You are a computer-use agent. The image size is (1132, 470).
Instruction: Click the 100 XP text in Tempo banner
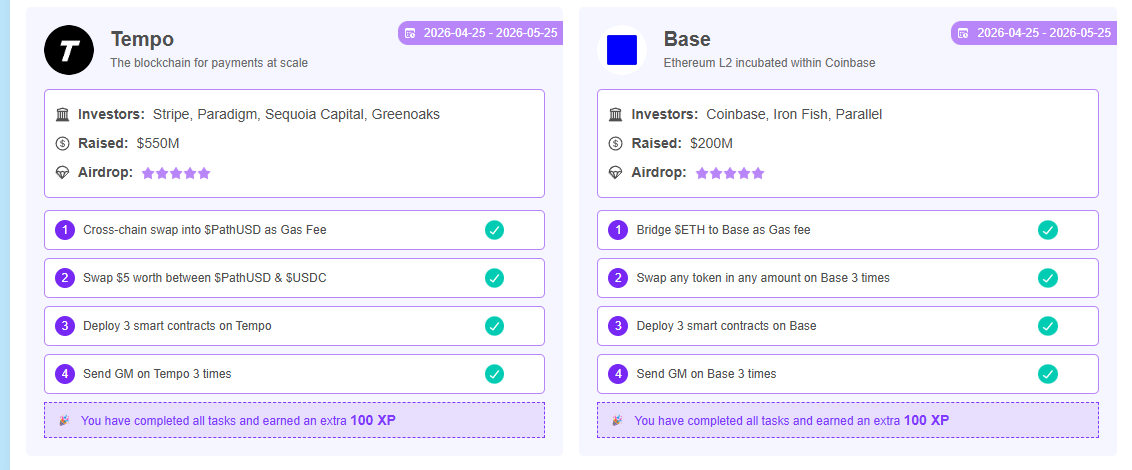(373, 420)
